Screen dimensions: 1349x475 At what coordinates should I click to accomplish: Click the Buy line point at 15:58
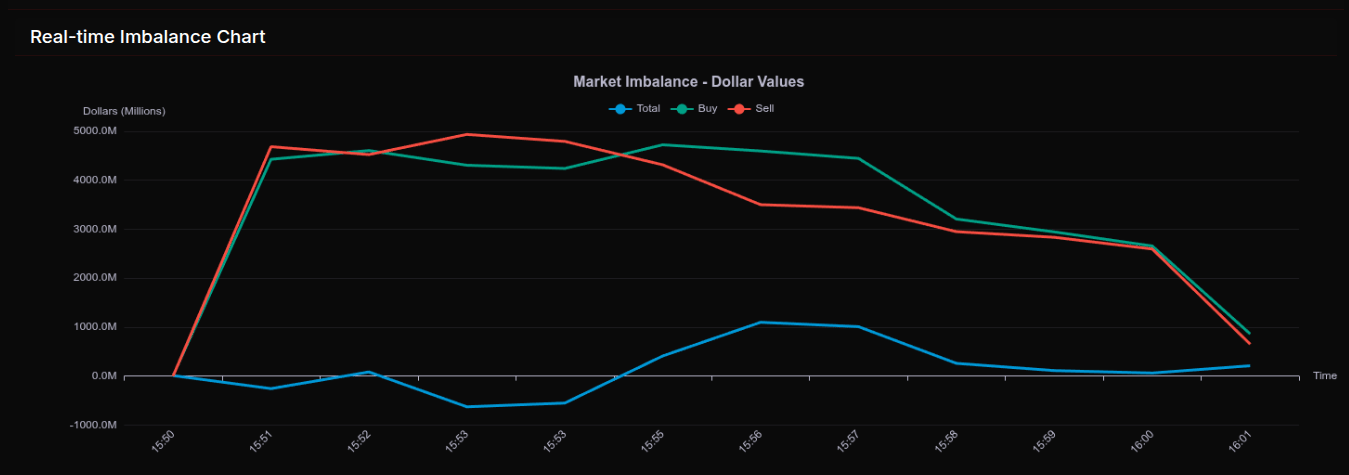[956, 219]
